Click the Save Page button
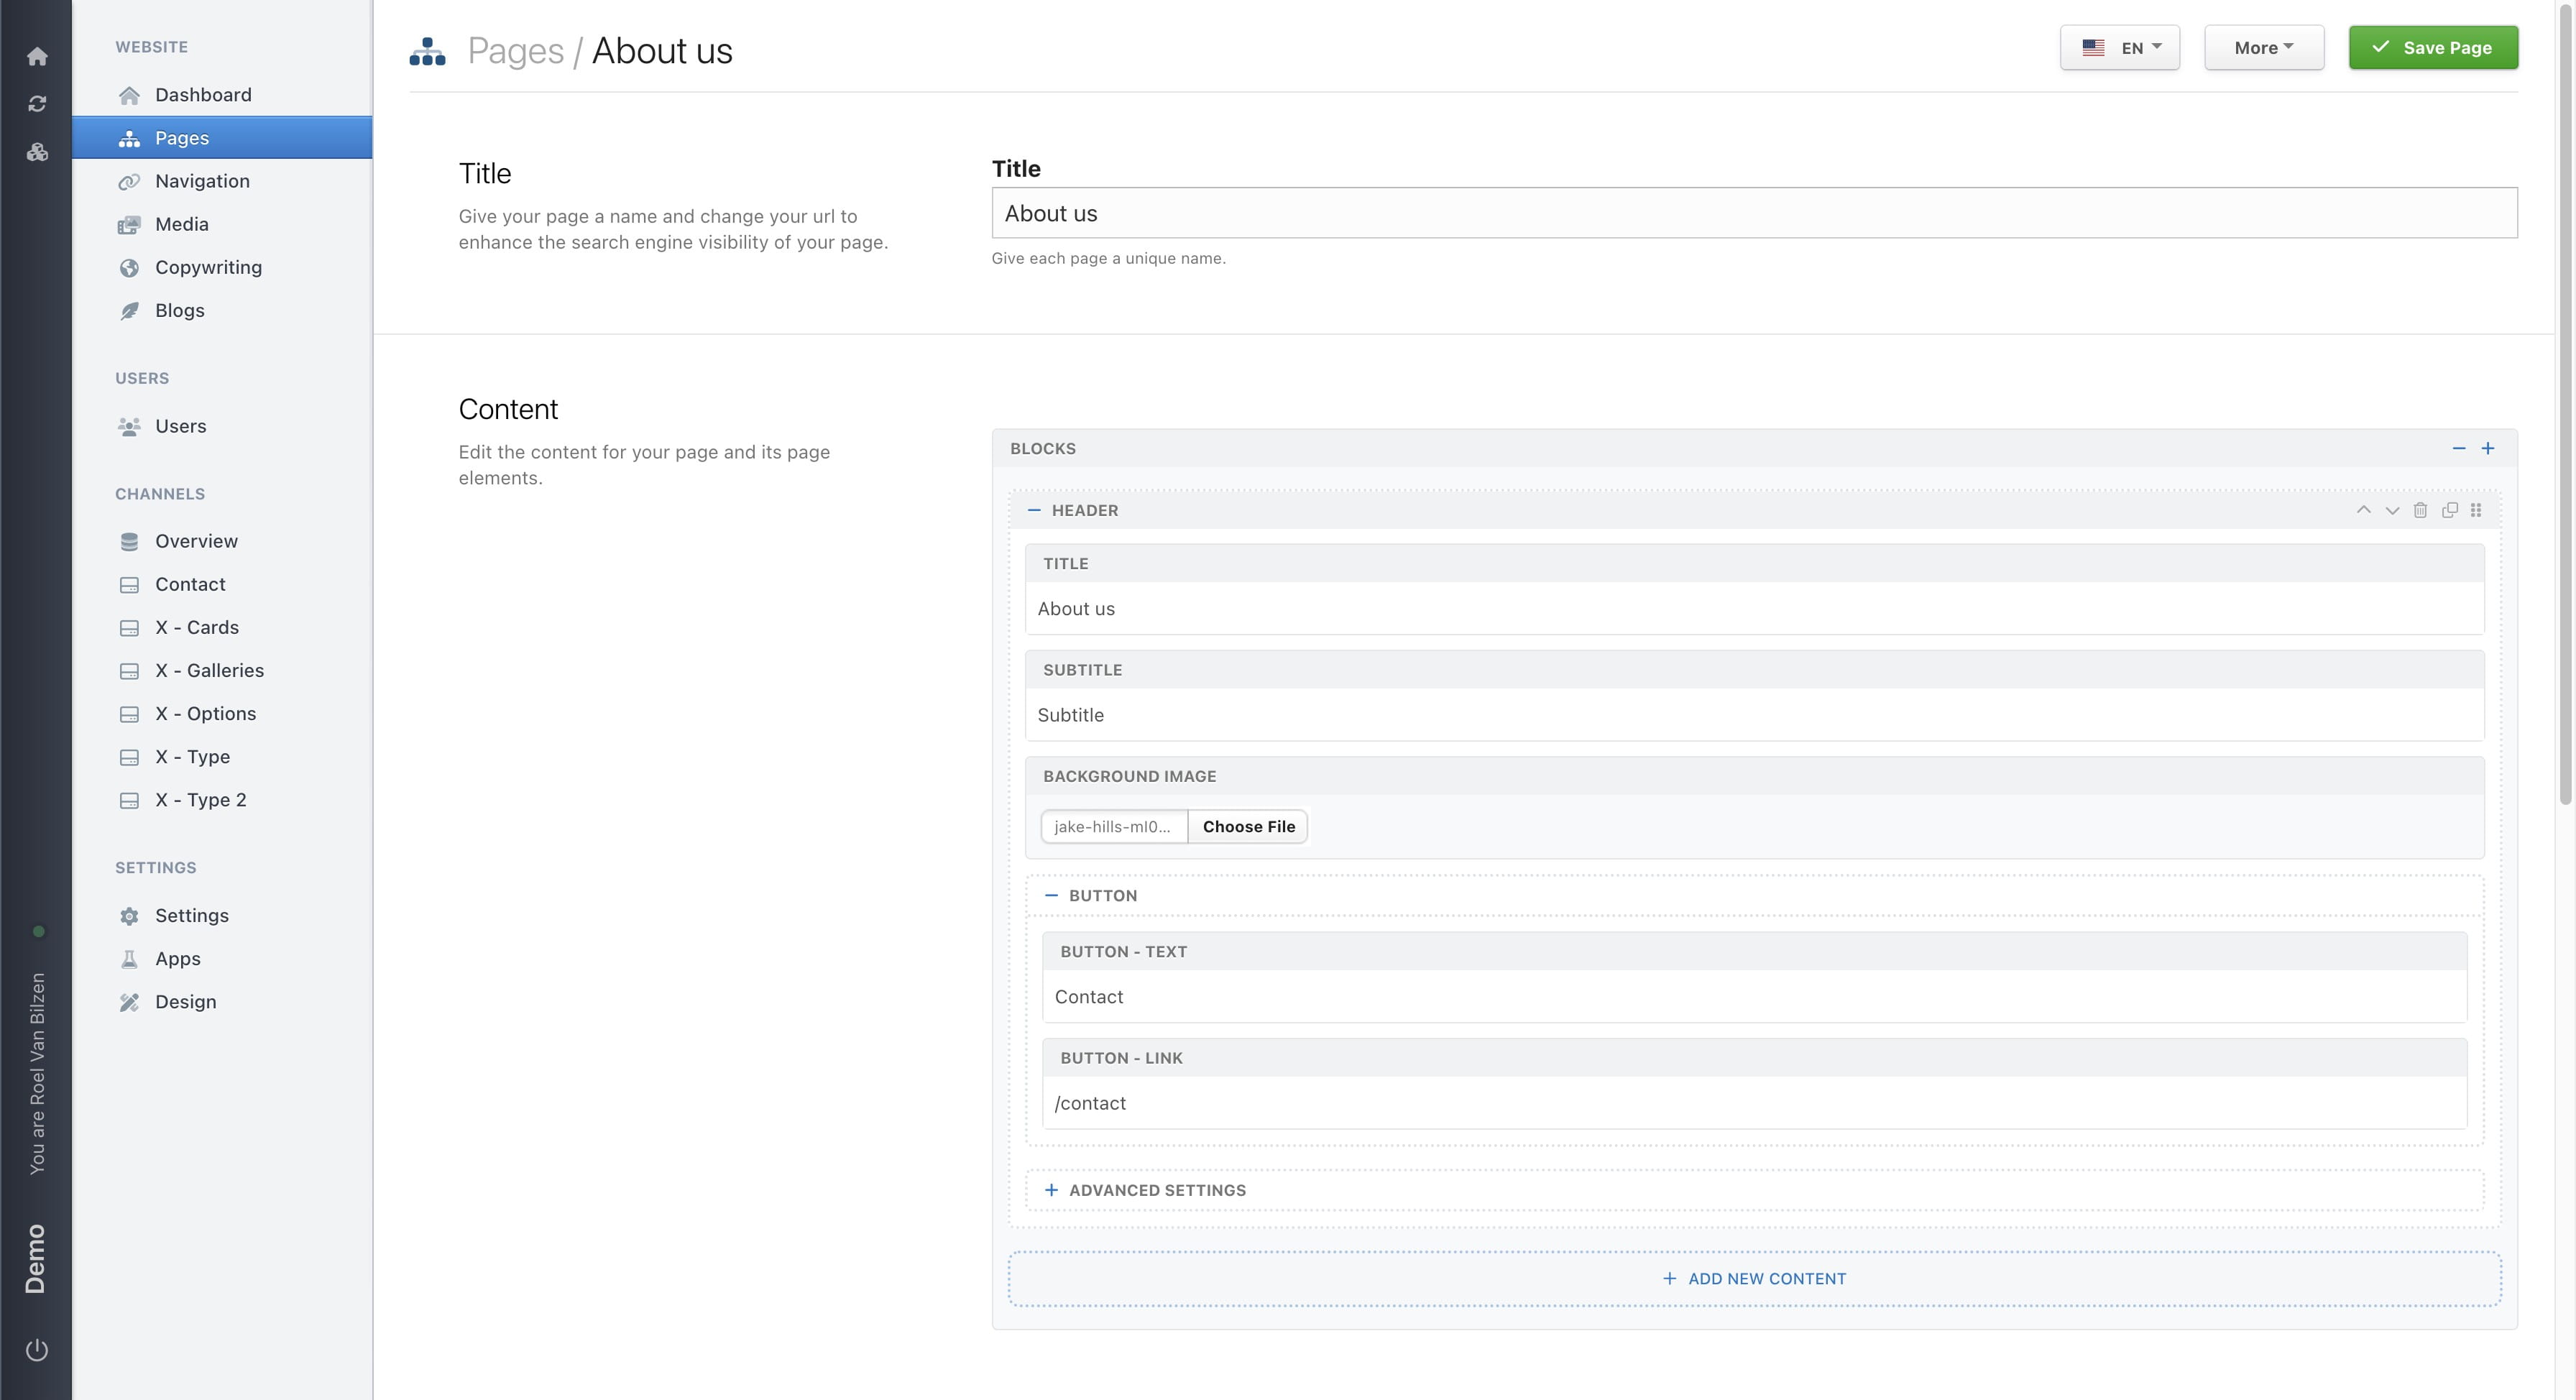 coord(2433,47)
